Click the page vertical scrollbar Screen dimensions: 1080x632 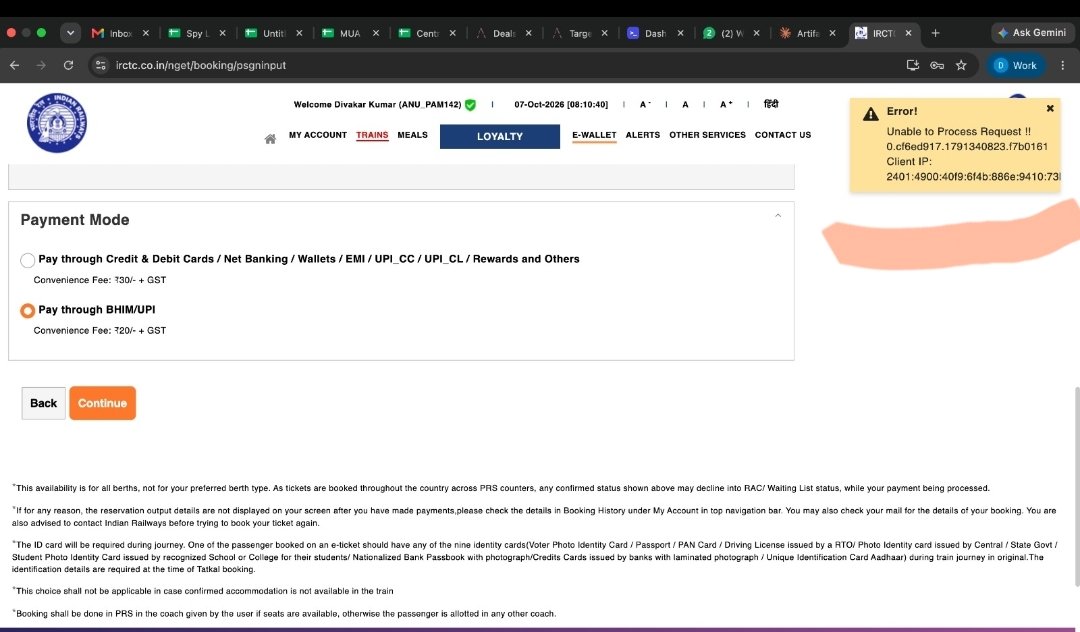(1076, 487)
